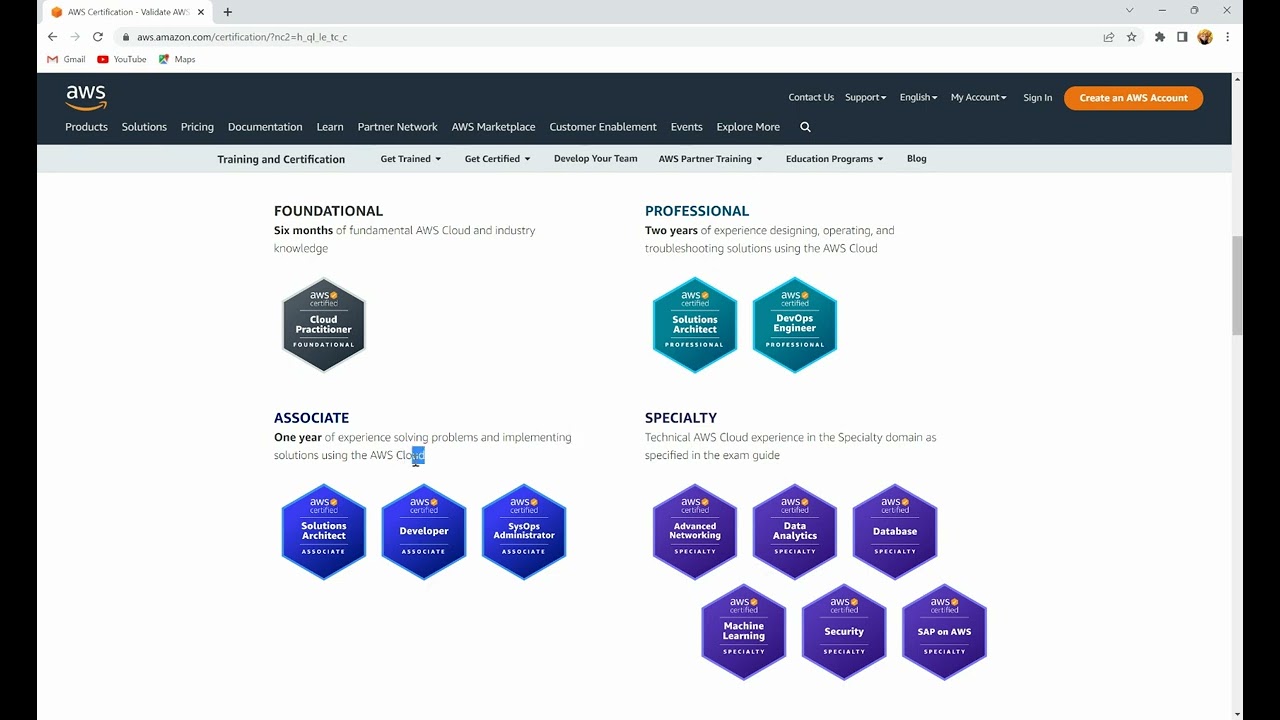Click the FOUNDATIONAL heading text

[x=328, y=211]
